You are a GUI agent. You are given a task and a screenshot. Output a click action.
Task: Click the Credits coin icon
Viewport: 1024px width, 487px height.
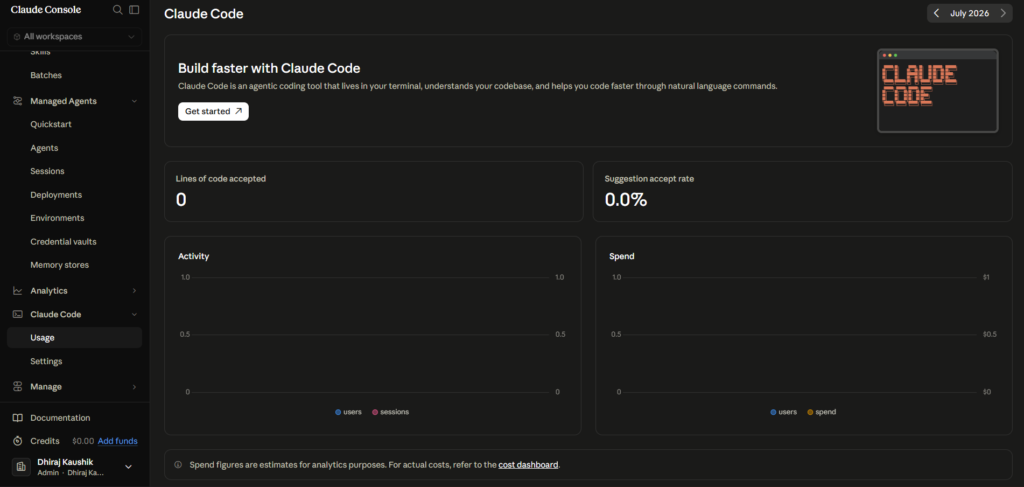click(18, 441)
